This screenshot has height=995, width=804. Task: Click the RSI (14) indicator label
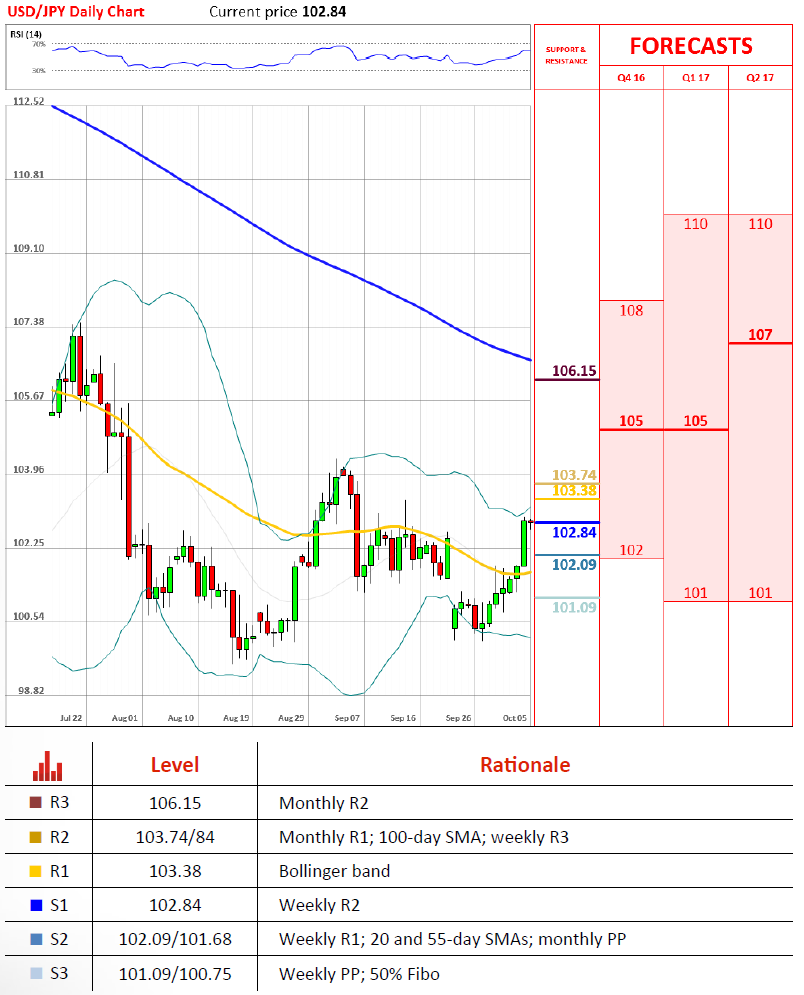[x=26, y=34]
